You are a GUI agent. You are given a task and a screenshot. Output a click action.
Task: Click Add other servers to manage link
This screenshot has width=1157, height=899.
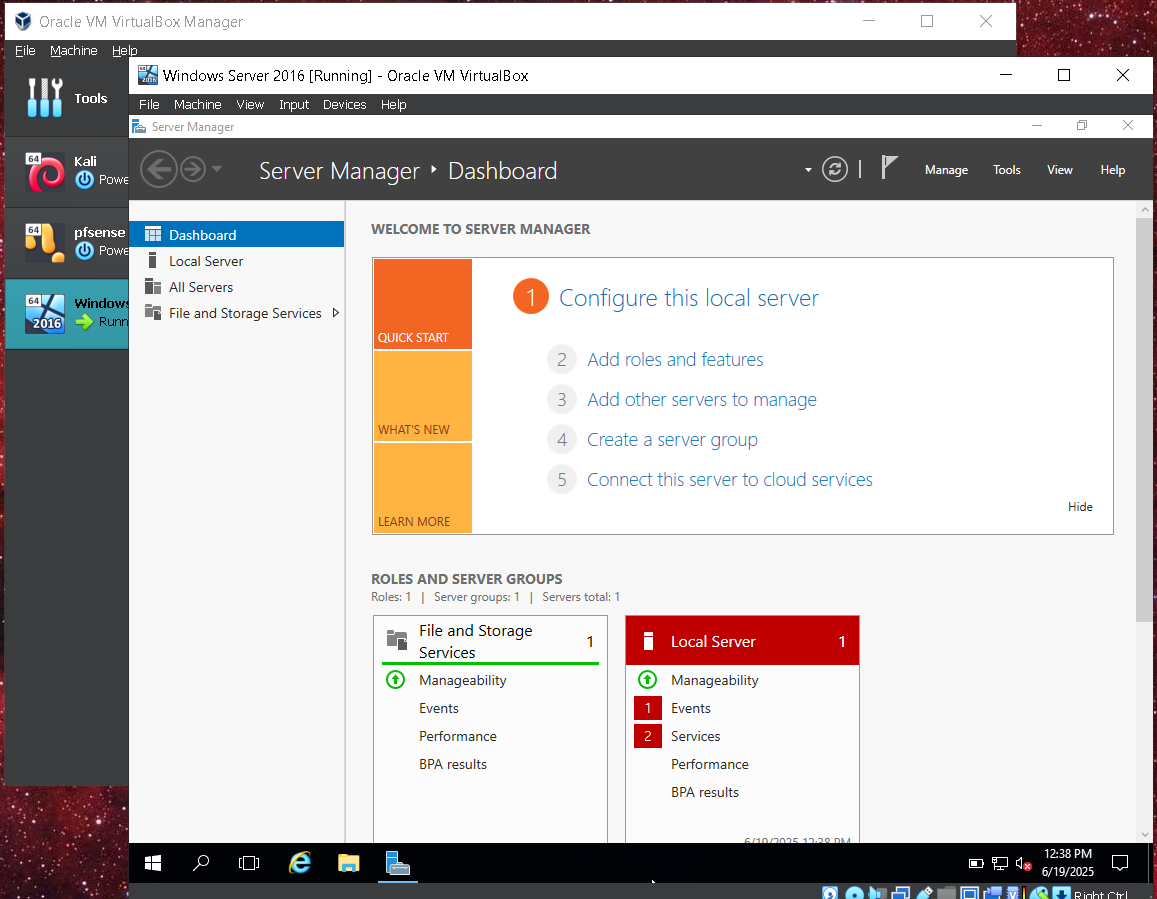coord(702,399)
